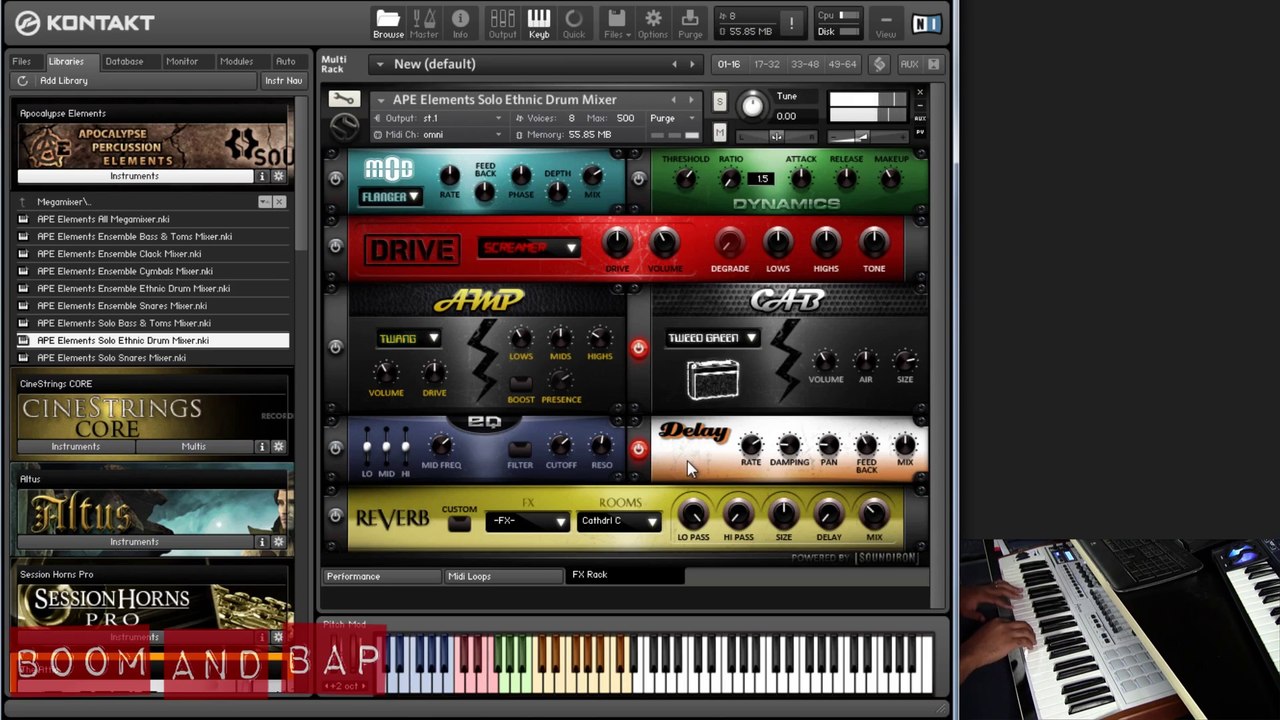Show the Info pane icon
The image size is (1280, 720).
pyautogui.click(x=460, y=23)
